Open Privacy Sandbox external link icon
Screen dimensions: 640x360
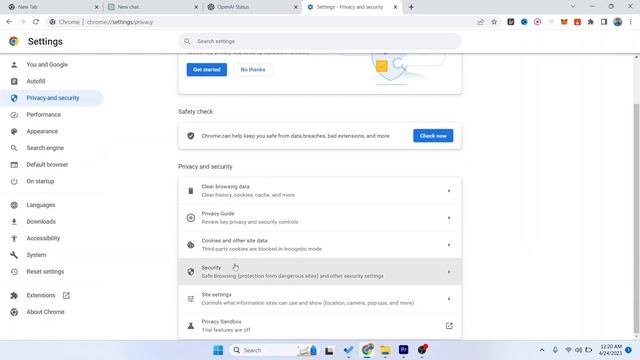[x=449, y=326]
